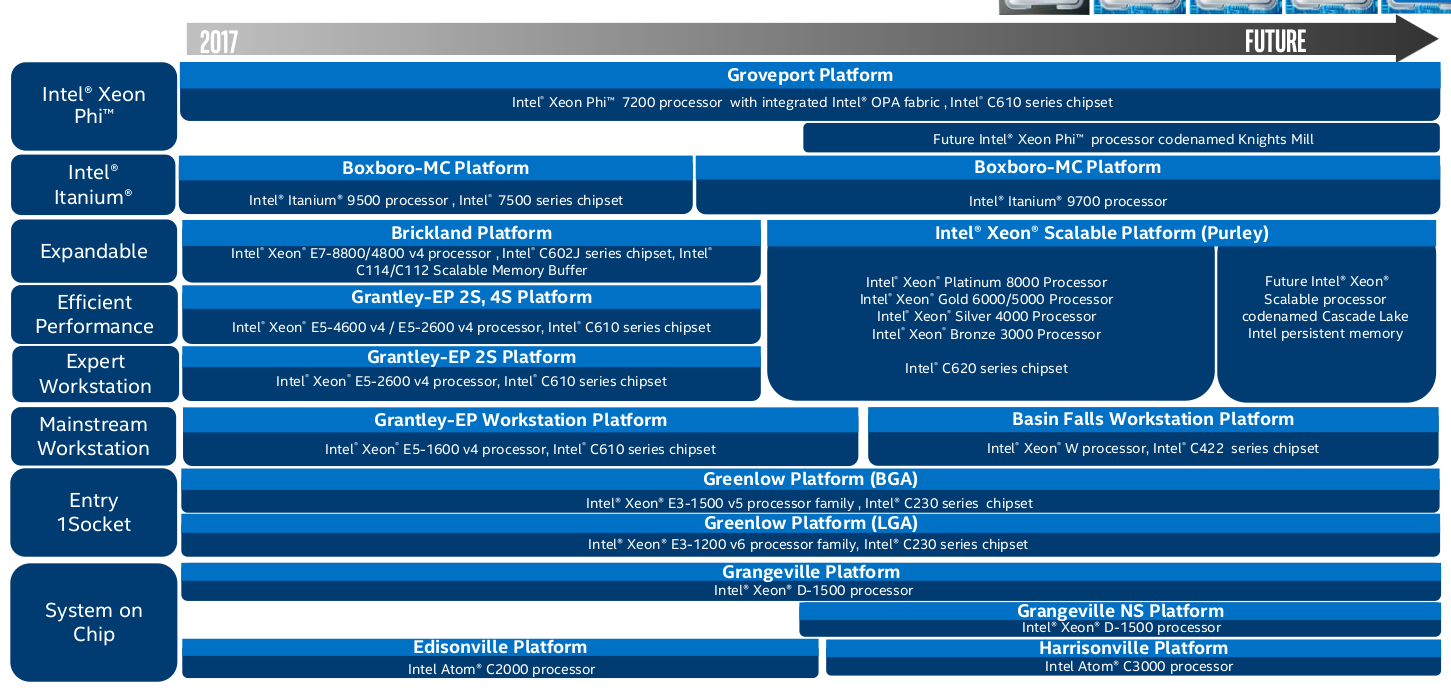
Task: Click the Cascade Lake future processor box
Action: click(x=1325, y=308)
